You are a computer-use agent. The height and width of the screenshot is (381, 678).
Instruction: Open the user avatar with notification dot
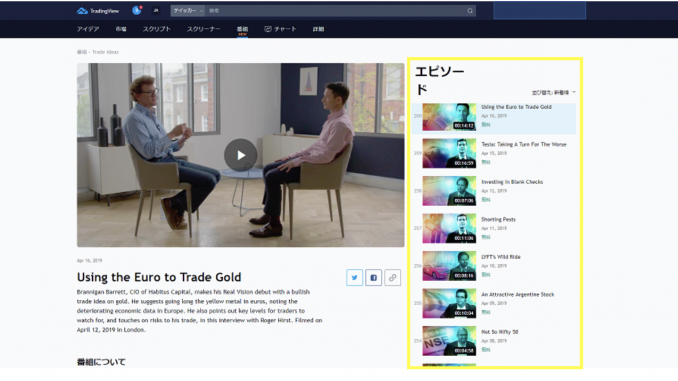tap(137, 10)
